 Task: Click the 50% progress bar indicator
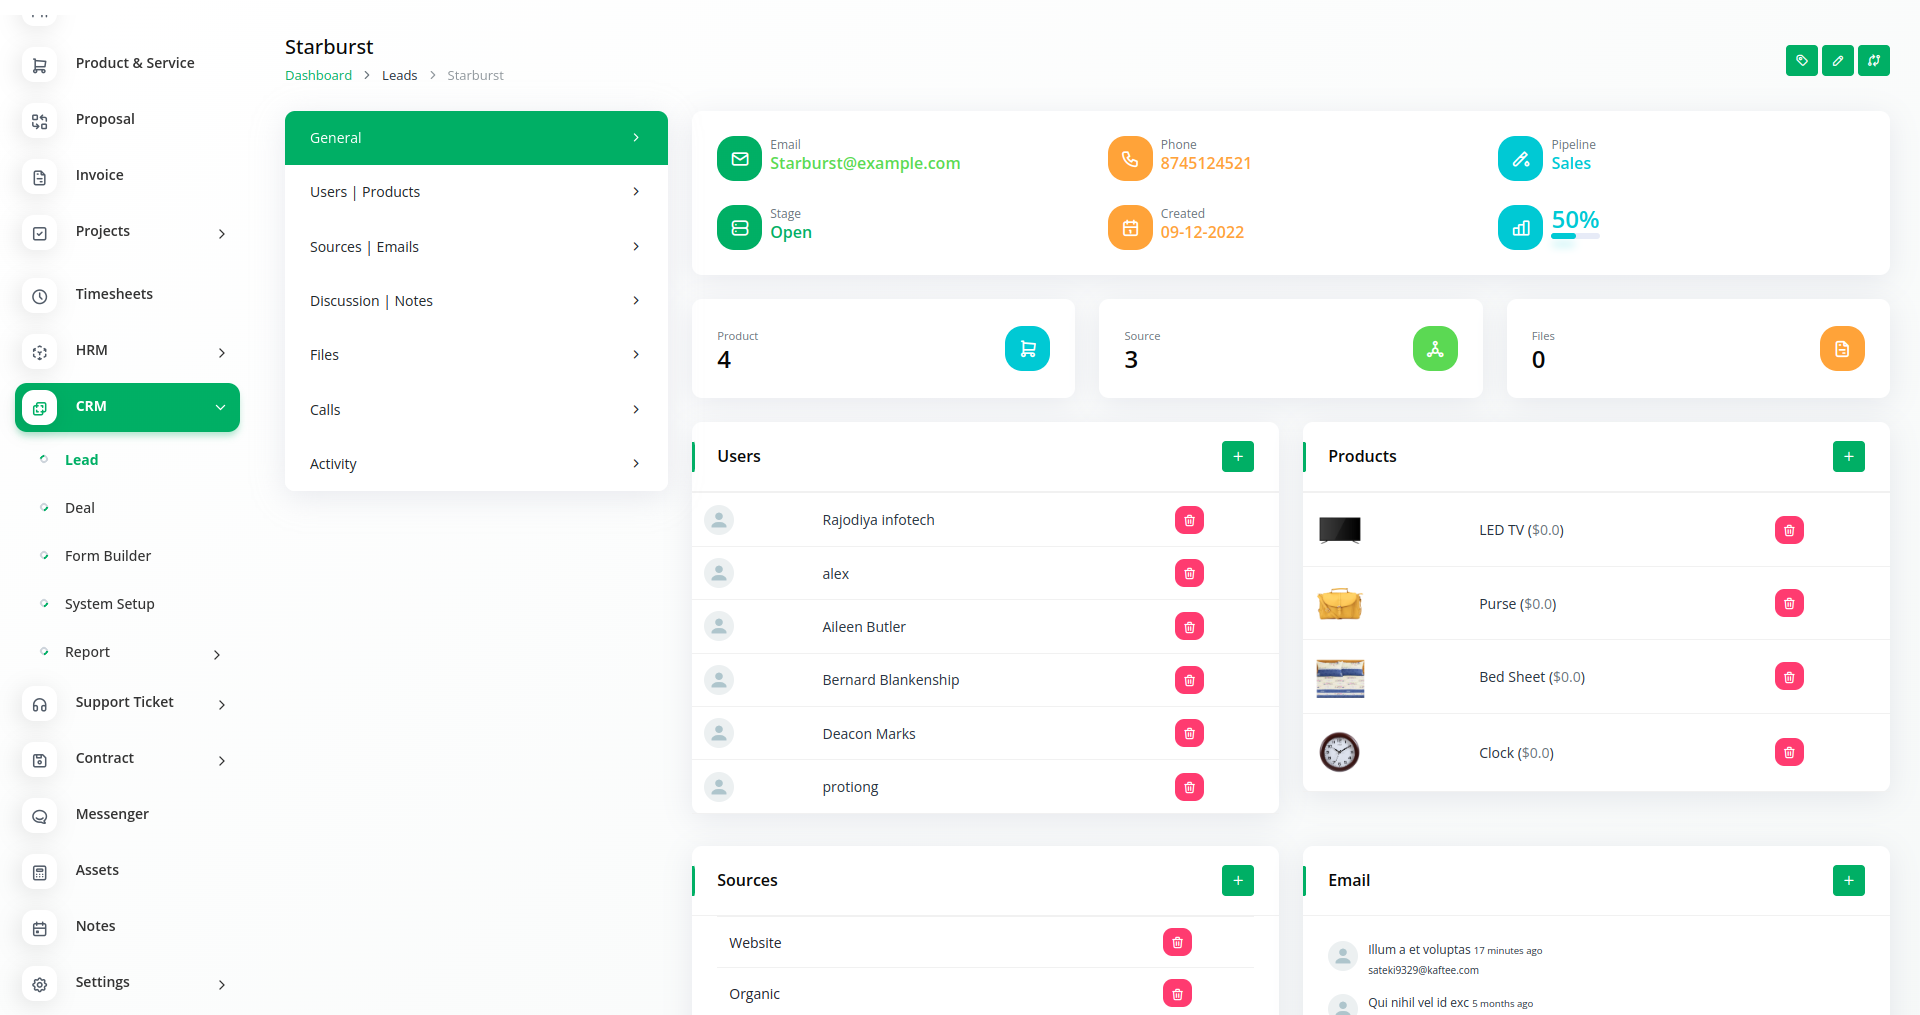click(1575, 236)
